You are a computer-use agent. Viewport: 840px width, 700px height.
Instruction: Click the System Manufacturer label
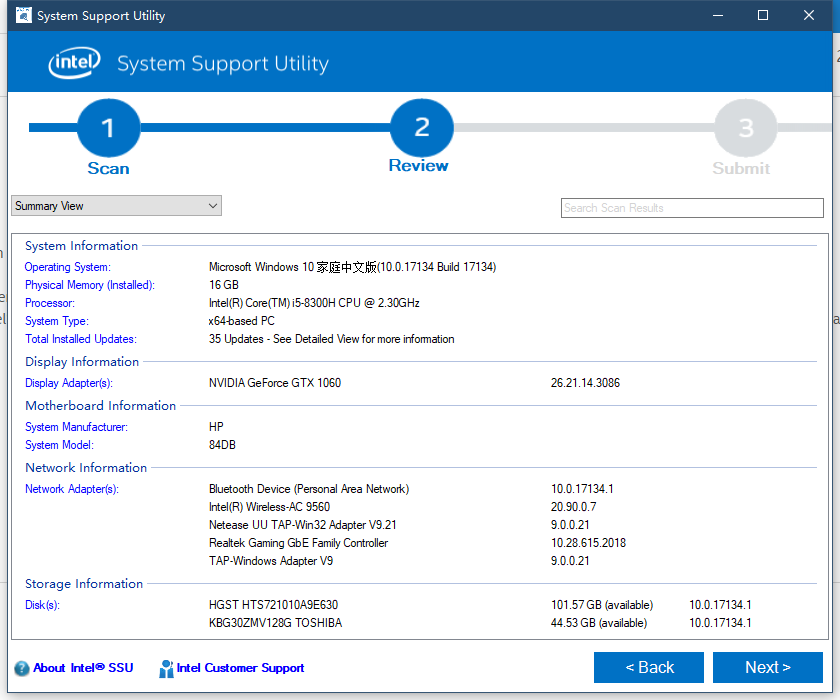[76, 427]
